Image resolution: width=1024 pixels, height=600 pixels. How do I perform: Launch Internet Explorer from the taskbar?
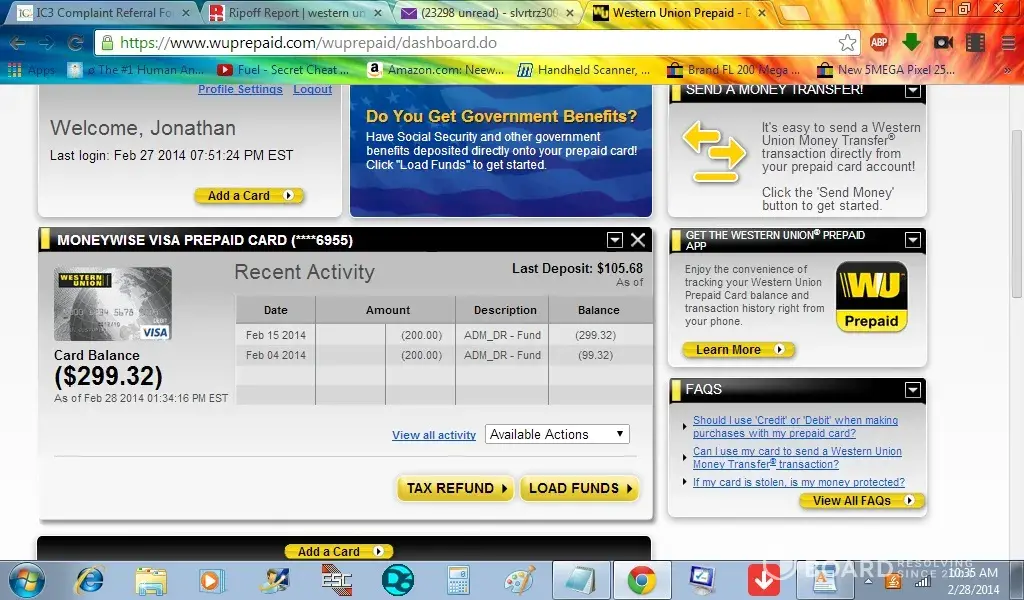[x=89, y=580]
